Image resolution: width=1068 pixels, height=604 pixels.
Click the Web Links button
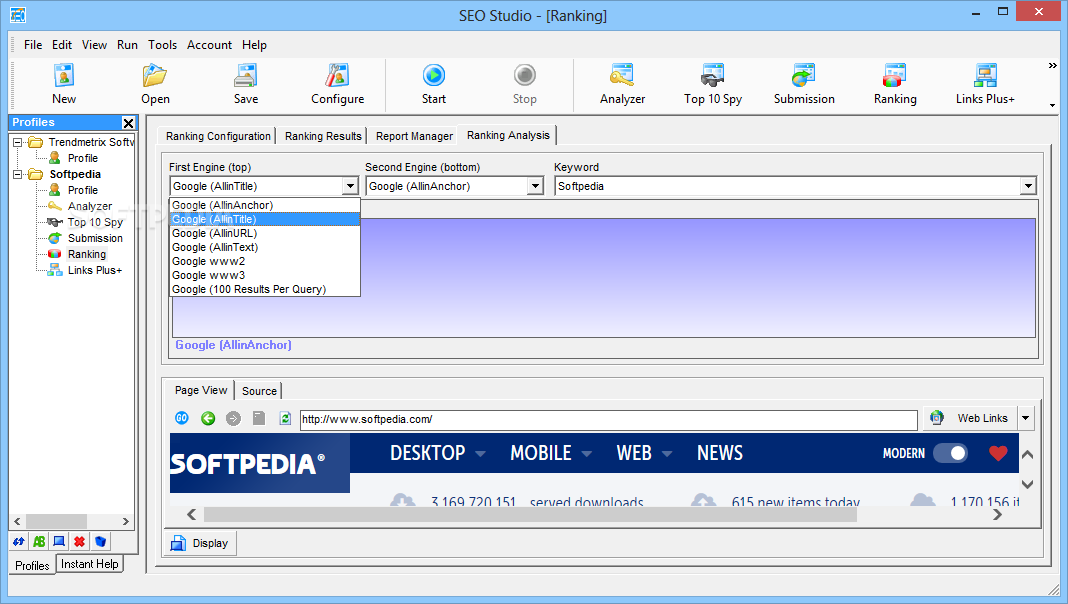coord(970,418)
